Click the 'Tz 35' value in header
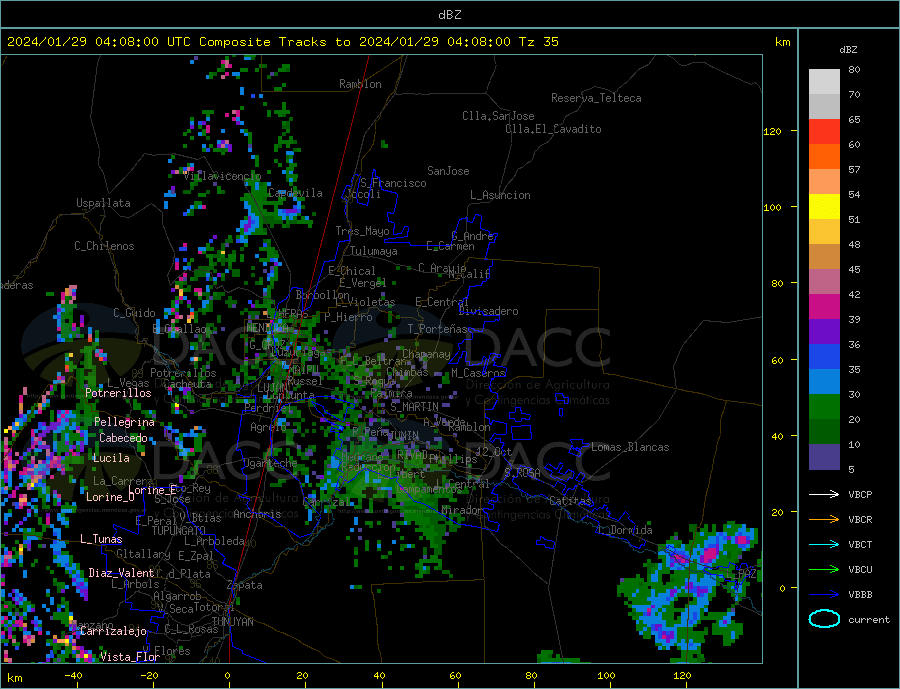Viewport: 900px width, 689px height. pyautogui.click(x=538, y=42)
